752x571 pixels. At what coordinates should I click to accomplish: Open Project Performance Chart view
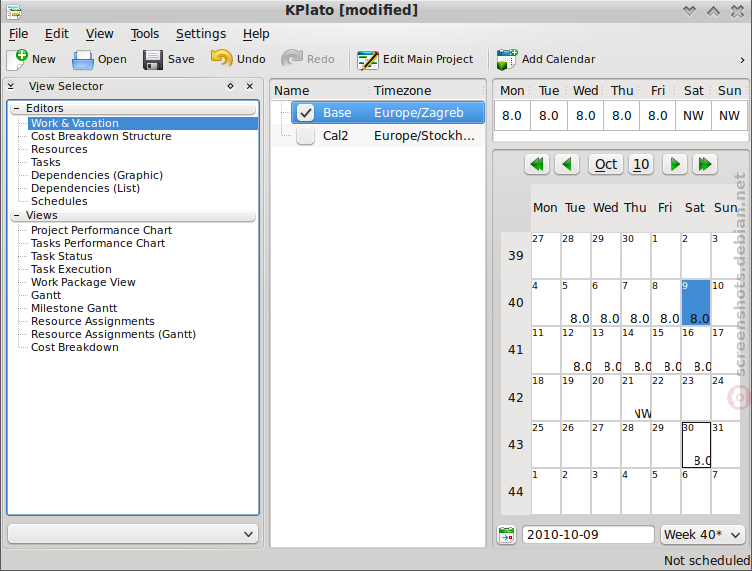click(101, 230)
